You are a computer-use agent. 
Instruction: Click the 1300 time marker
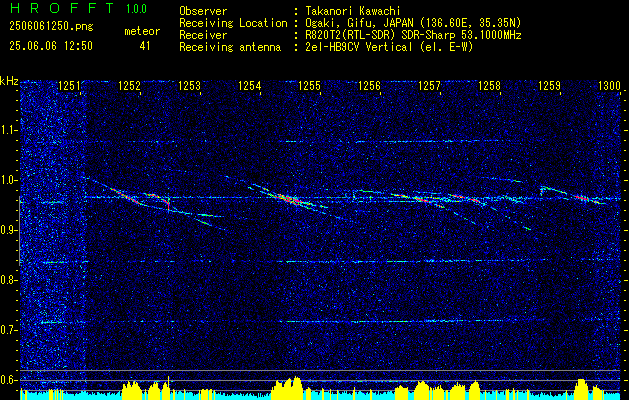click(609, 86)
